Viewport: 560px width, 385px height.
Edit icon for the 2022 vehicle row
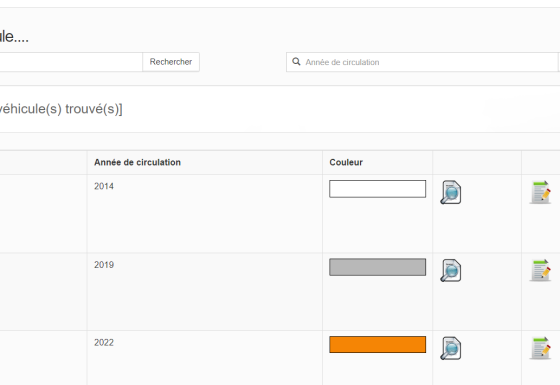click(x=540, y=348)
